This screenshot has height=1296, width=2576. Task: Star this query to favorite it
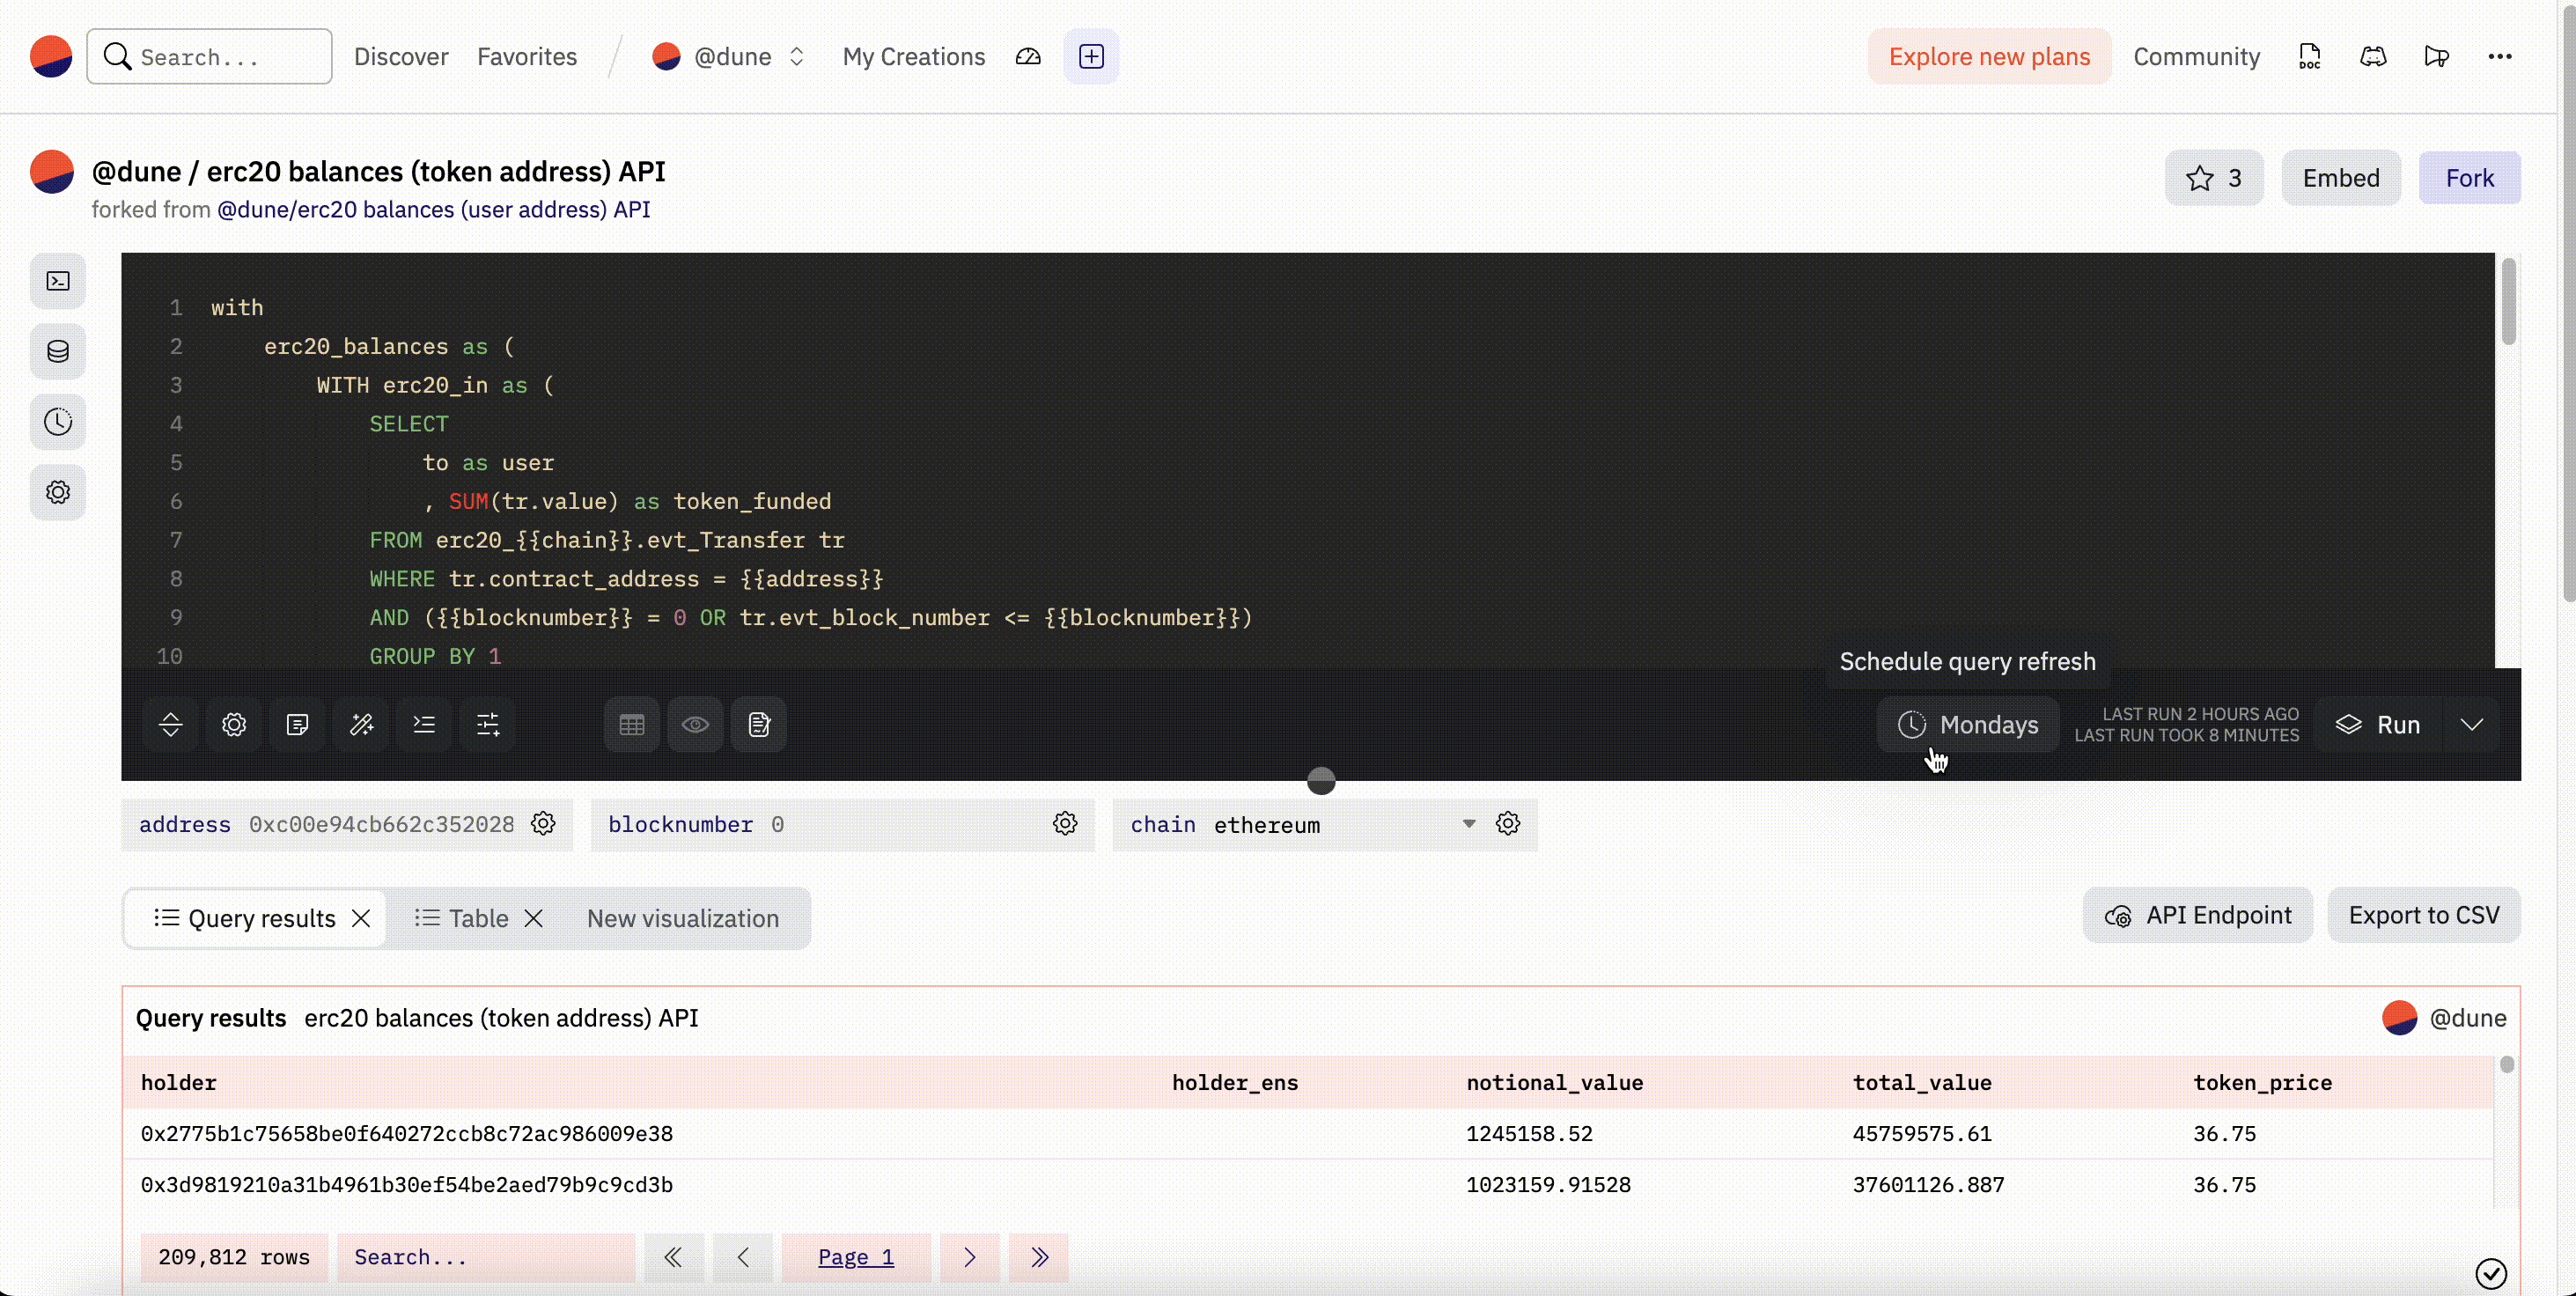point(2213,178)
